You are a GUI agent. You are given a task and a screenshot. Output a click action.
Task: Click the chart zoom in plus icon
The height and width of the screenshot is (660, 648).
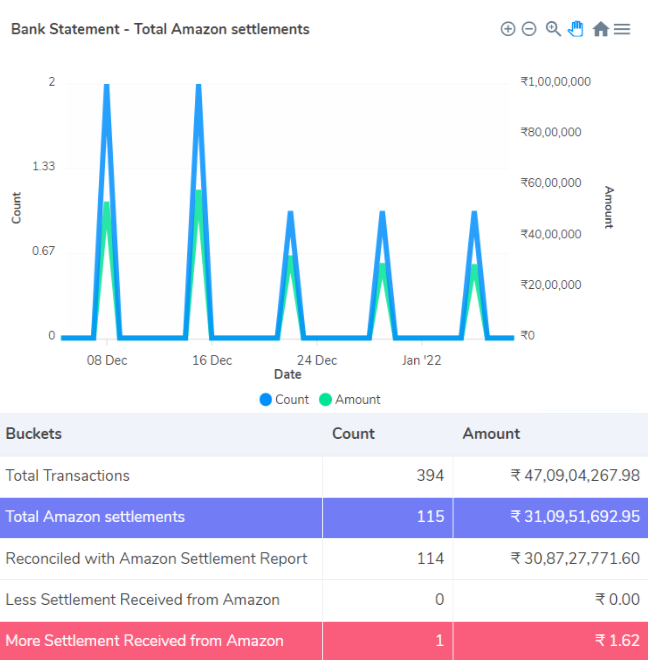pyautogui.click(x=508, y=29)
